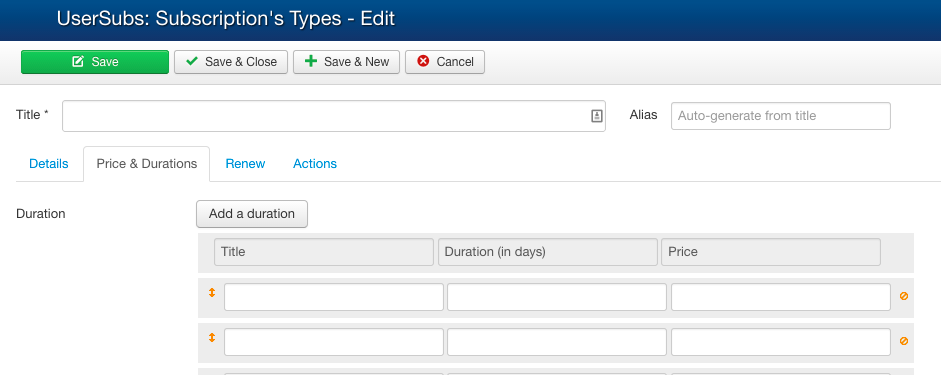Switch to the Details tab
The width and height of the screenshot is (941, 375).
click(x=49, y=164)
